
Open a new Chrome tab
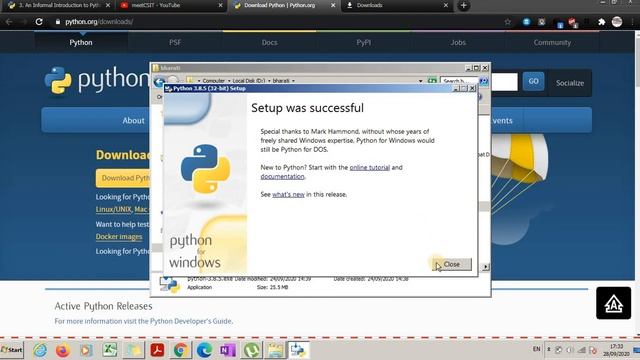coord(463,5)
